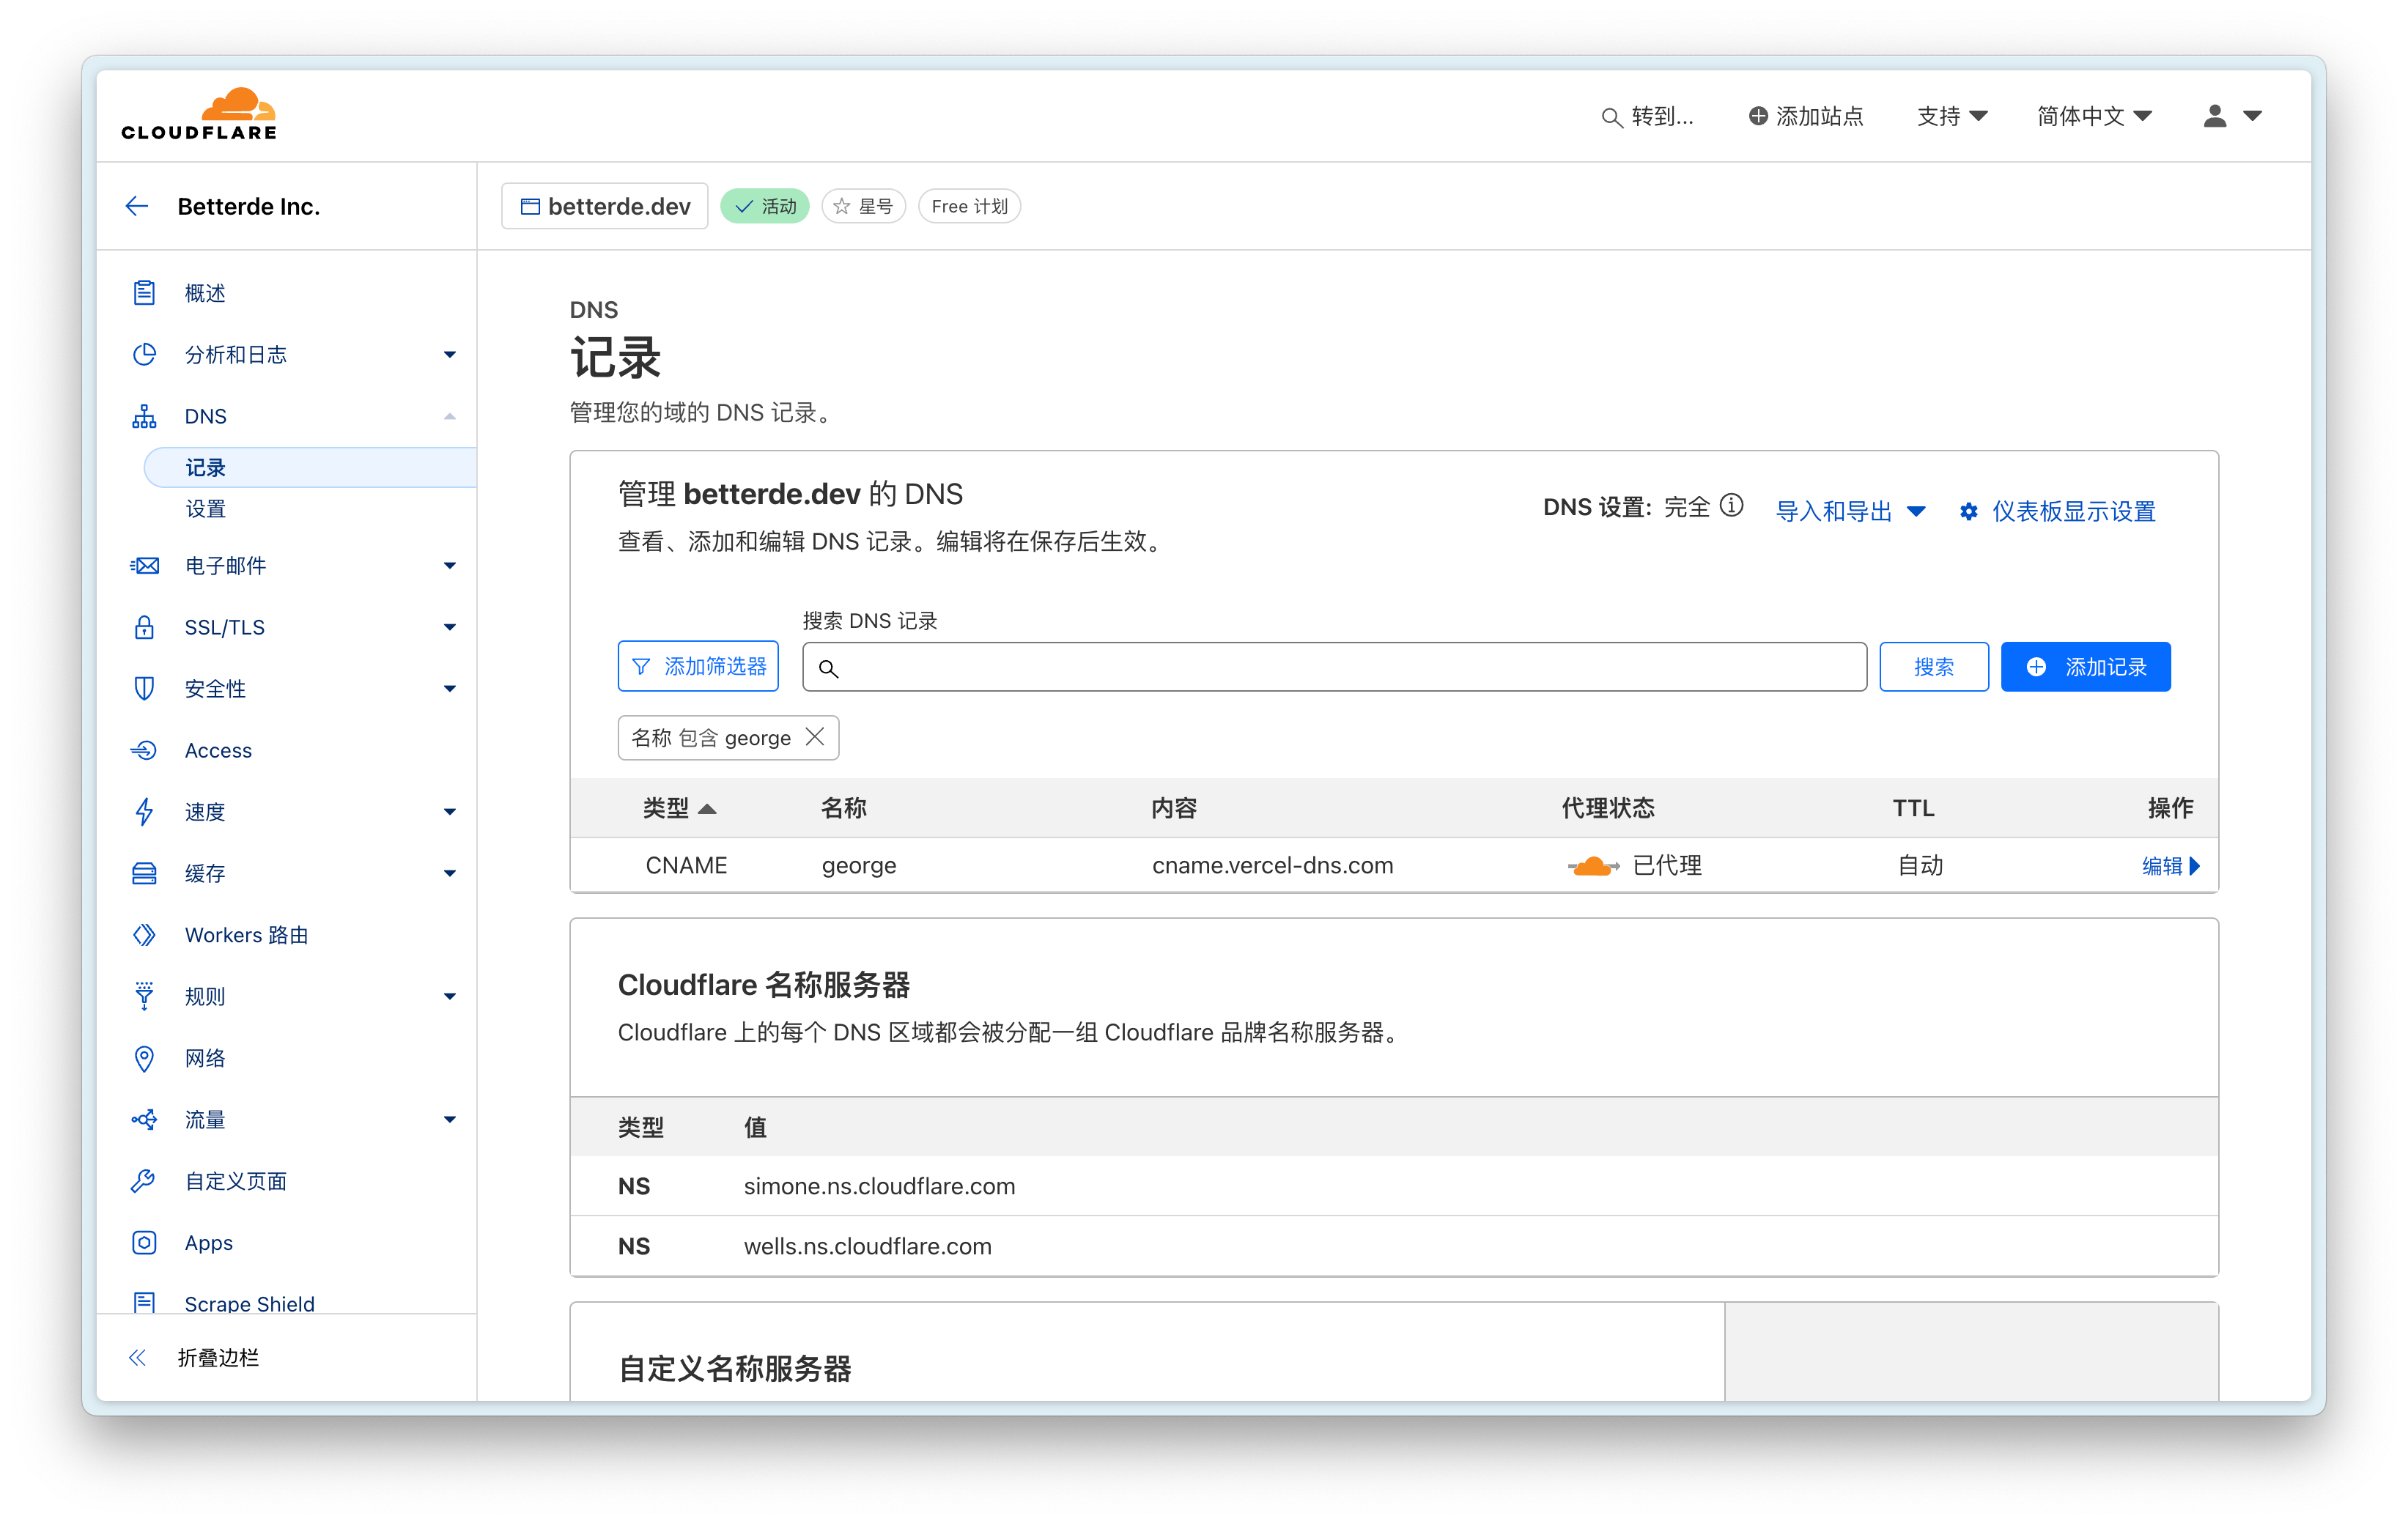2408x1524 pixels.
Task: Toggle the 星号 star for betterde.dev
Action: (863, 206)
